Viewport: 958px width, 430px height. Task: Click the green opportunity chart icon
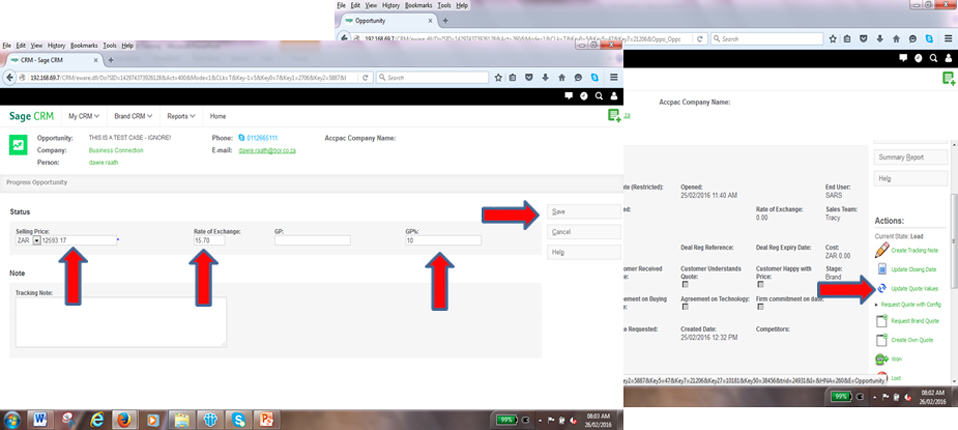coord(18,145)
